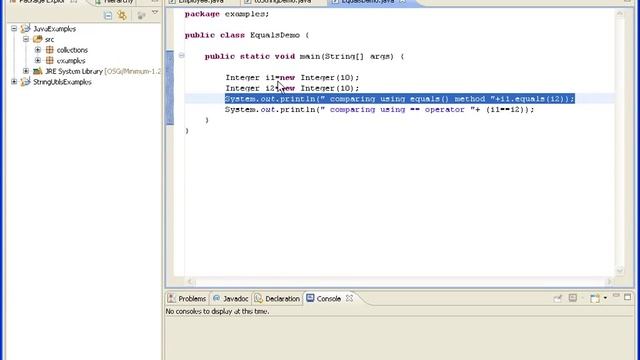The width and height of the screenshot is (640, 360).
Task: Collapse the src folder node
Action: (26, 39)
